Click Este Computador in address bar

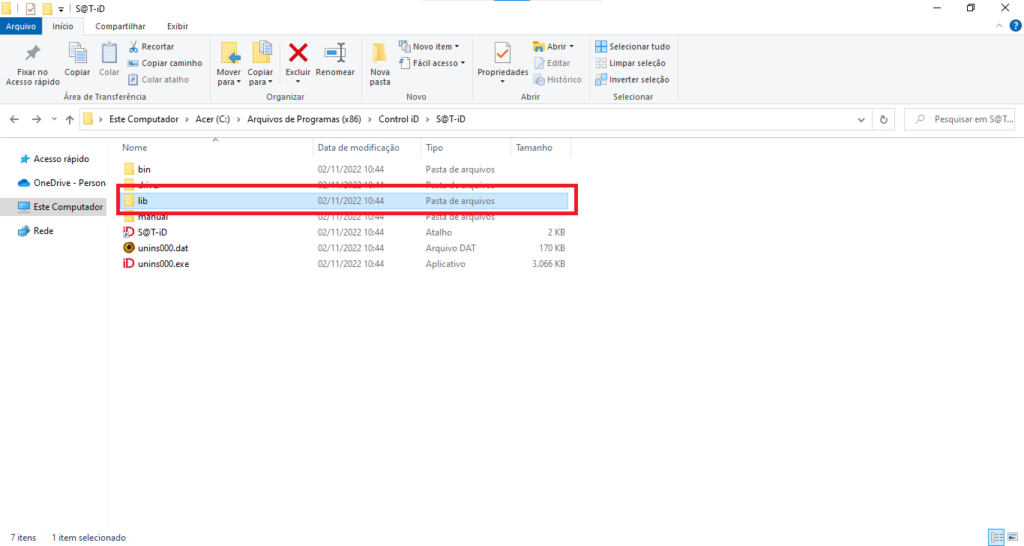click(x=144, y=120)
